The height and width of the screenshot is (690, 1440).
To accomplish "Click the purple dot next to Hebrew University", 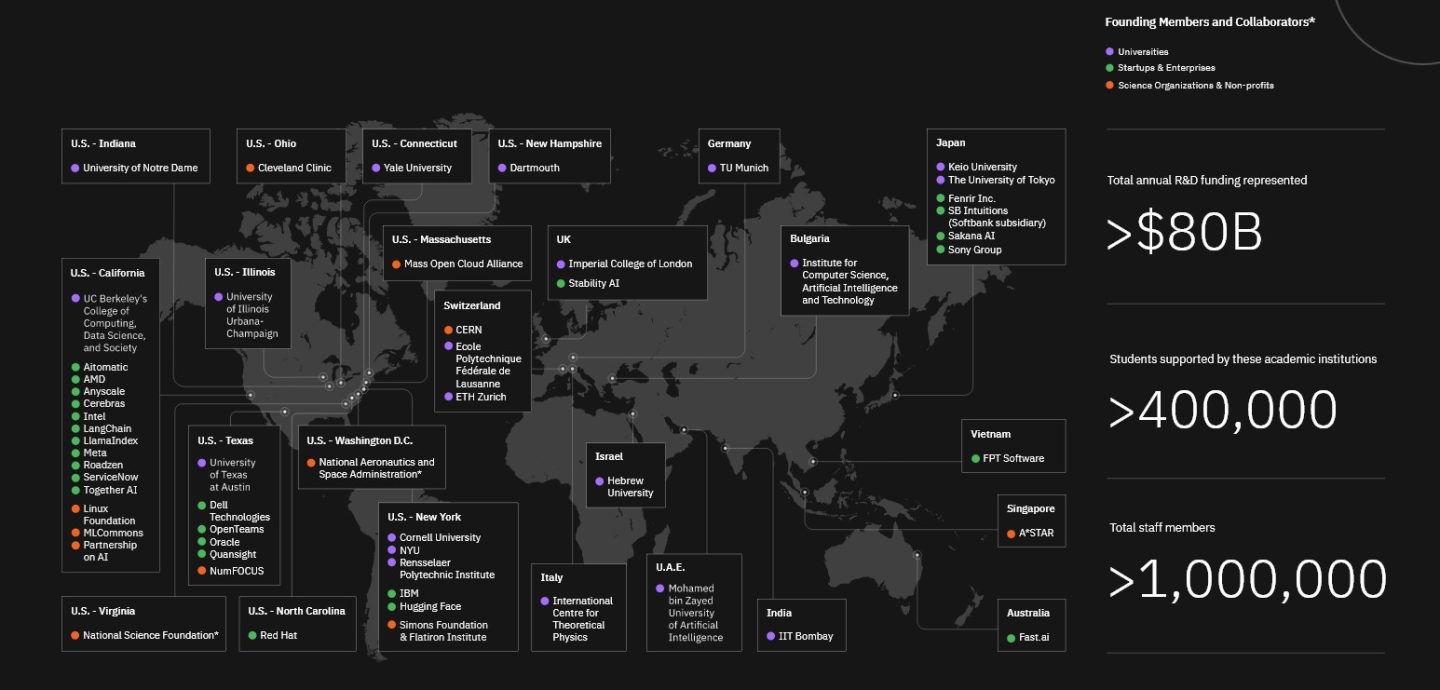I will point(599,481).
